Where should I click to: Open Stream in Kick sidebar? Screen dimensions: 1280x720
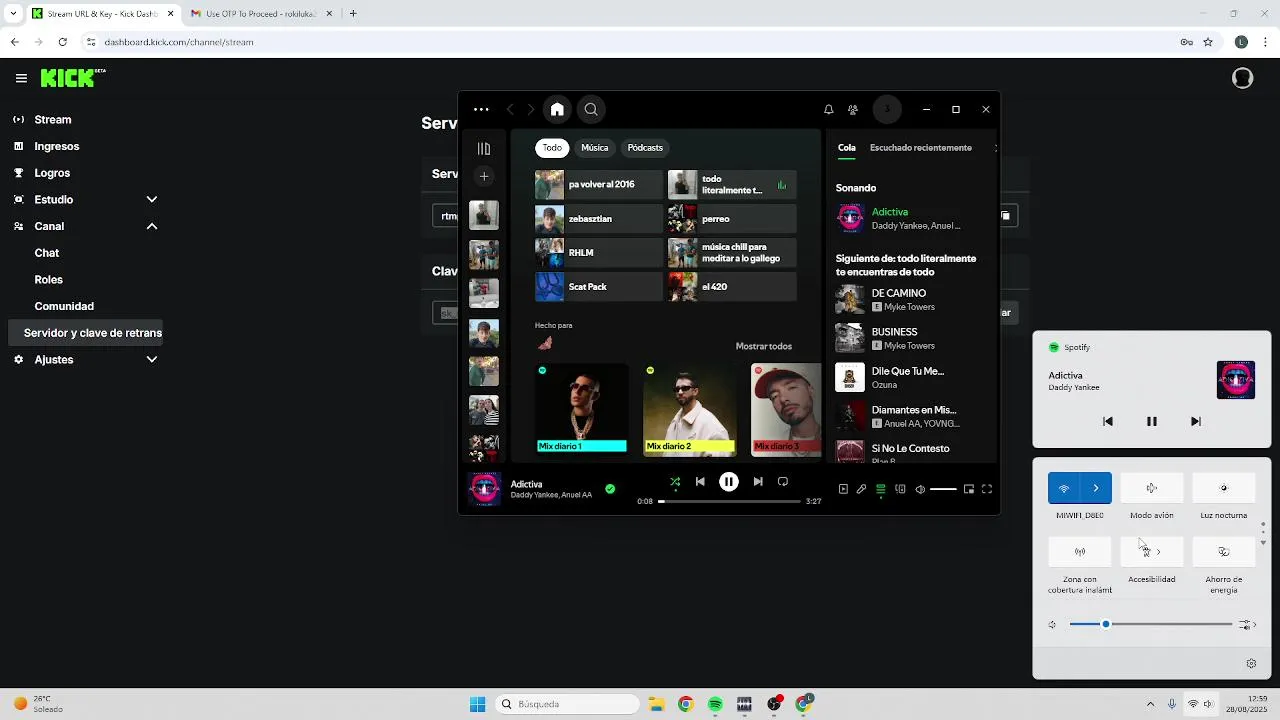pos(53,119)
